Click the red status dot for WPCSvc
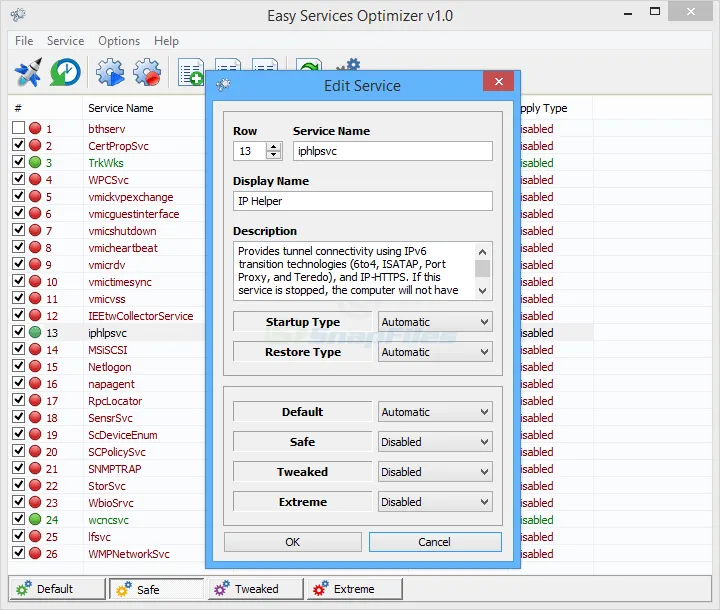This screenshot has width=720, height=610. click(x=35, y=179)
